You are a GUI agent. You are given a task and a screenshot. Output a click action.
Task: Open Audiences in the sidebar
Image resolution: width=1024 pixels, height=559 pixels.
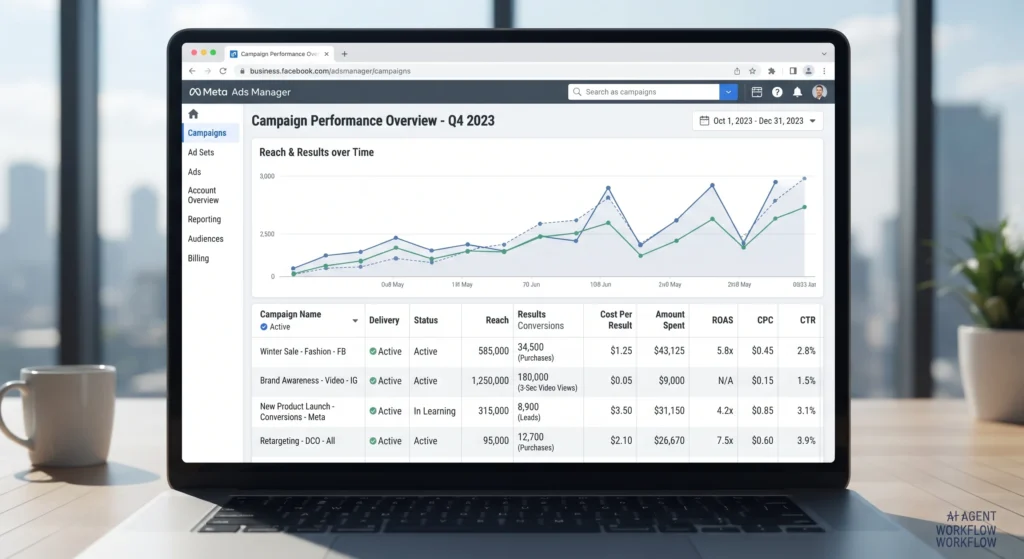pyautogui.click(x=206, y=239)
